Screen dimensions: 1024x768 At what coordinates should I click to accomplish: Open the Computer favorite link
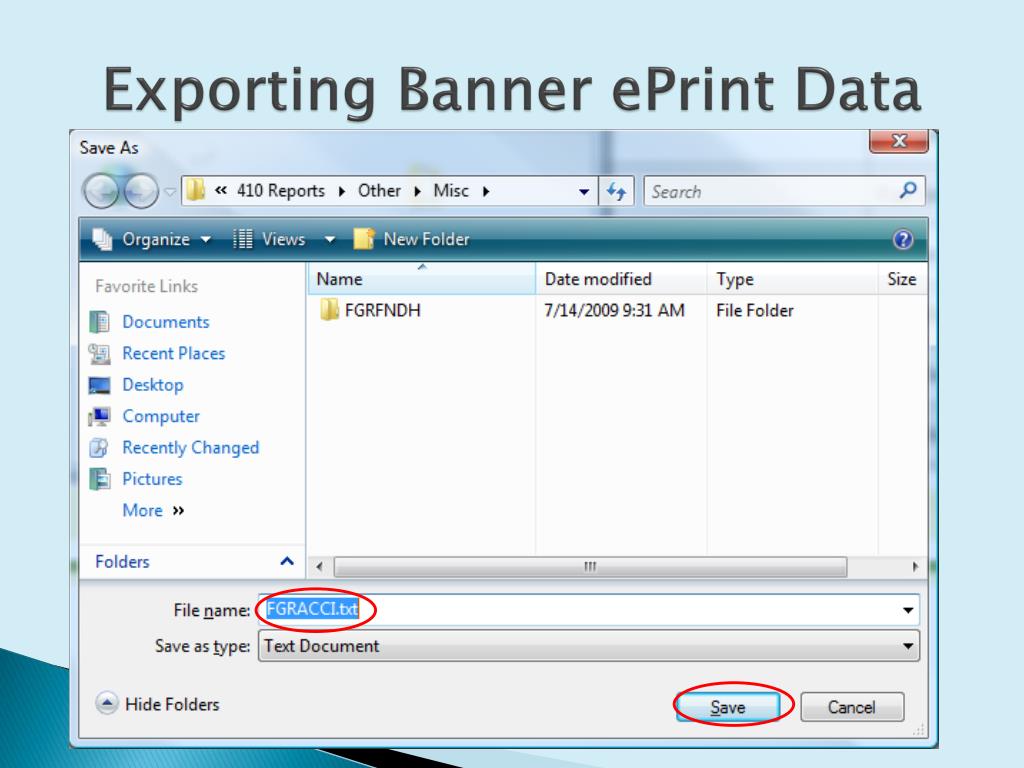(161, 416)
